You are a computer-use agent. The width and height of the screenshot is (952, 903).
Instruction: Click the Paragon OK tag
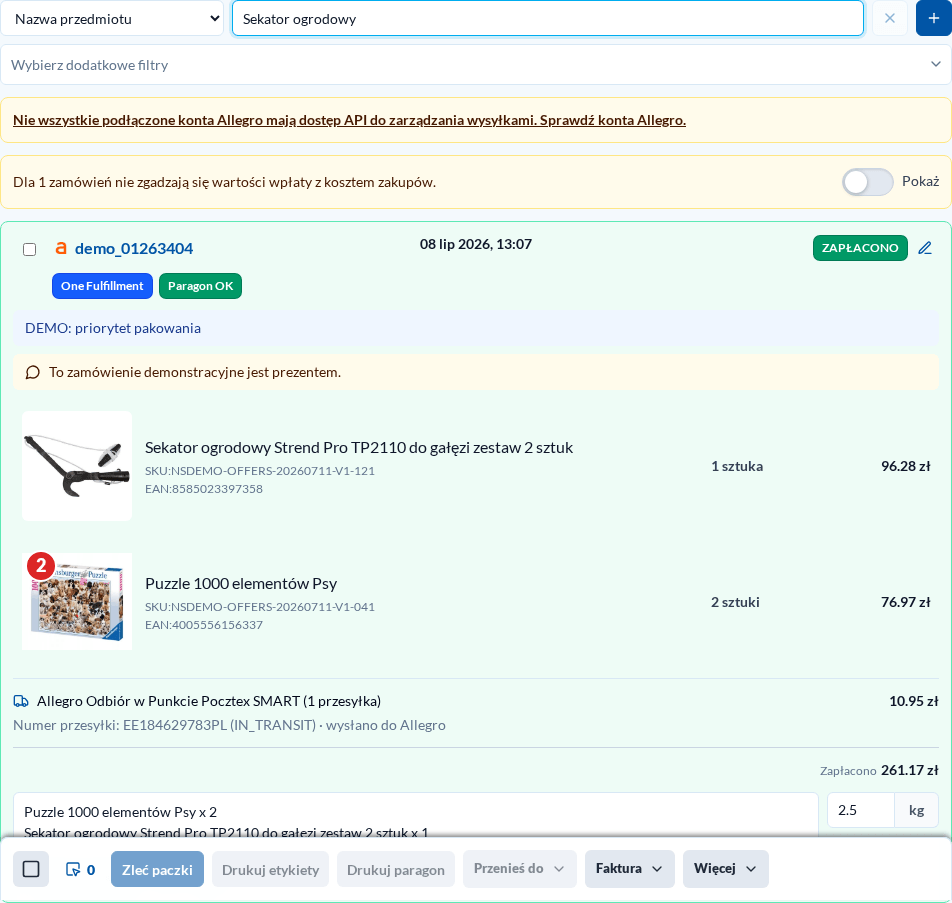[x=200, y=286]
